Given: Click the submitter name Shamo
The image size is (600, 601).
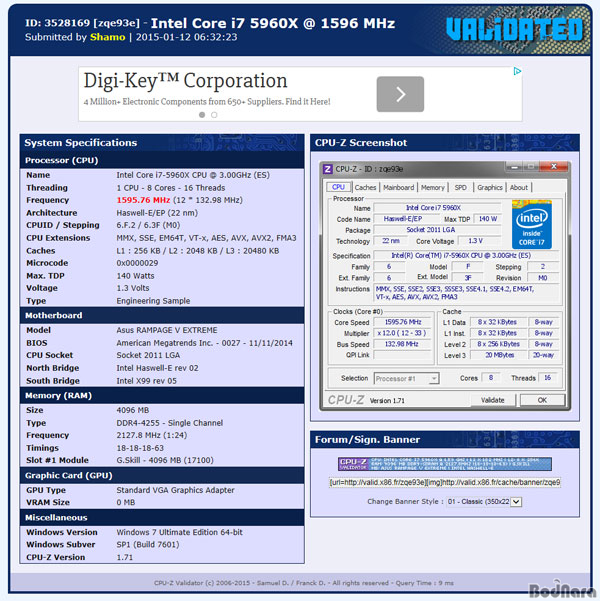Looking at the screenshot, I should pyautogui.click(x=107, y=37).
